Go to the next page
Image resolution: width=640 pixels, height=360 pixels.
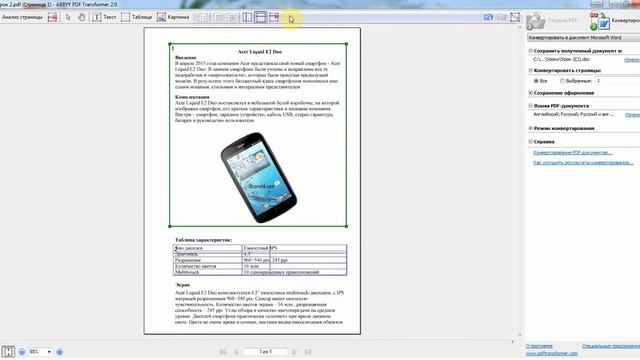tap(295, 352)
